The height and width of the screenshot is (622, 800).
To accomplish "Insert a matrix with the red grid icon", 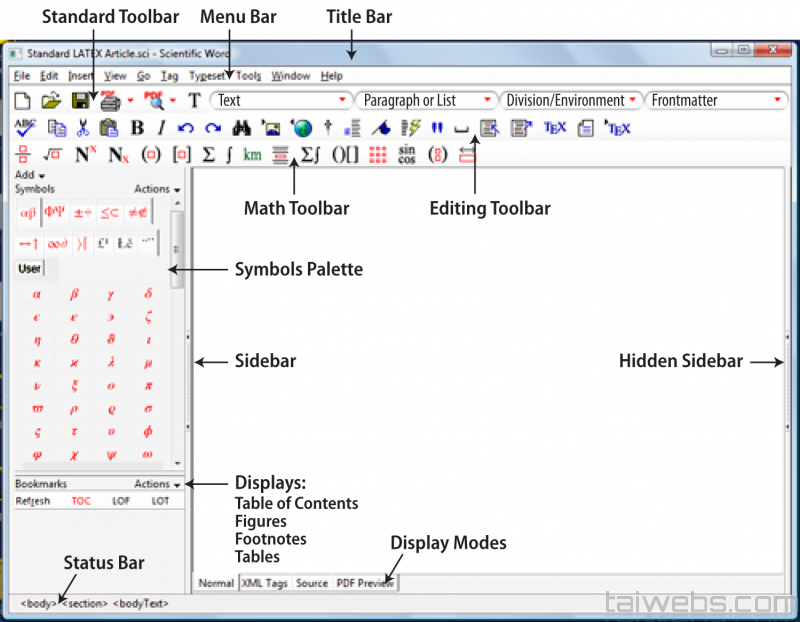I will coord(378,154).
